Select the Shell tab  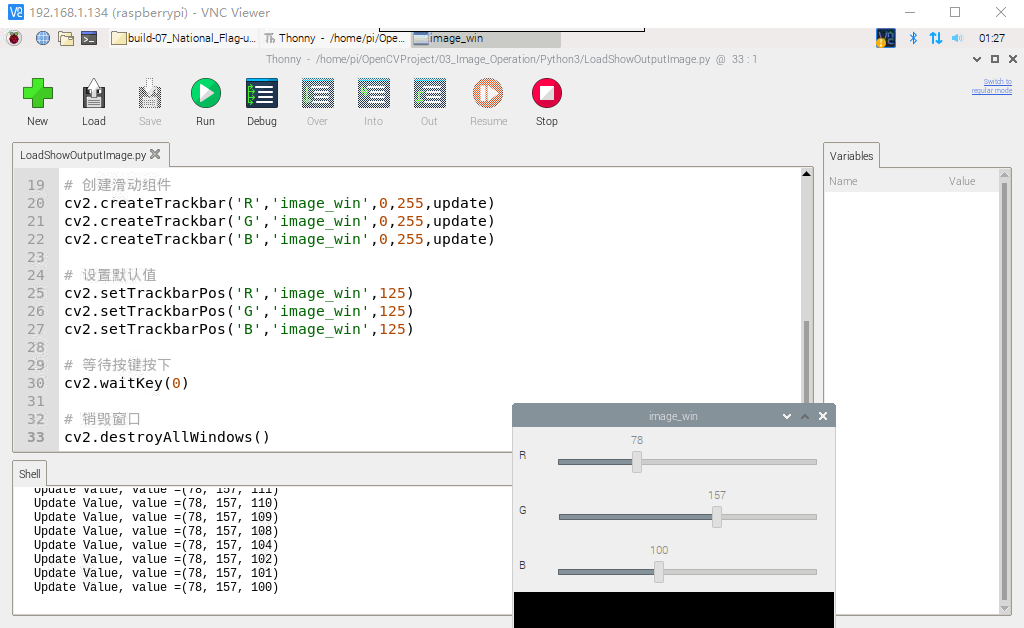pos(29,474)
